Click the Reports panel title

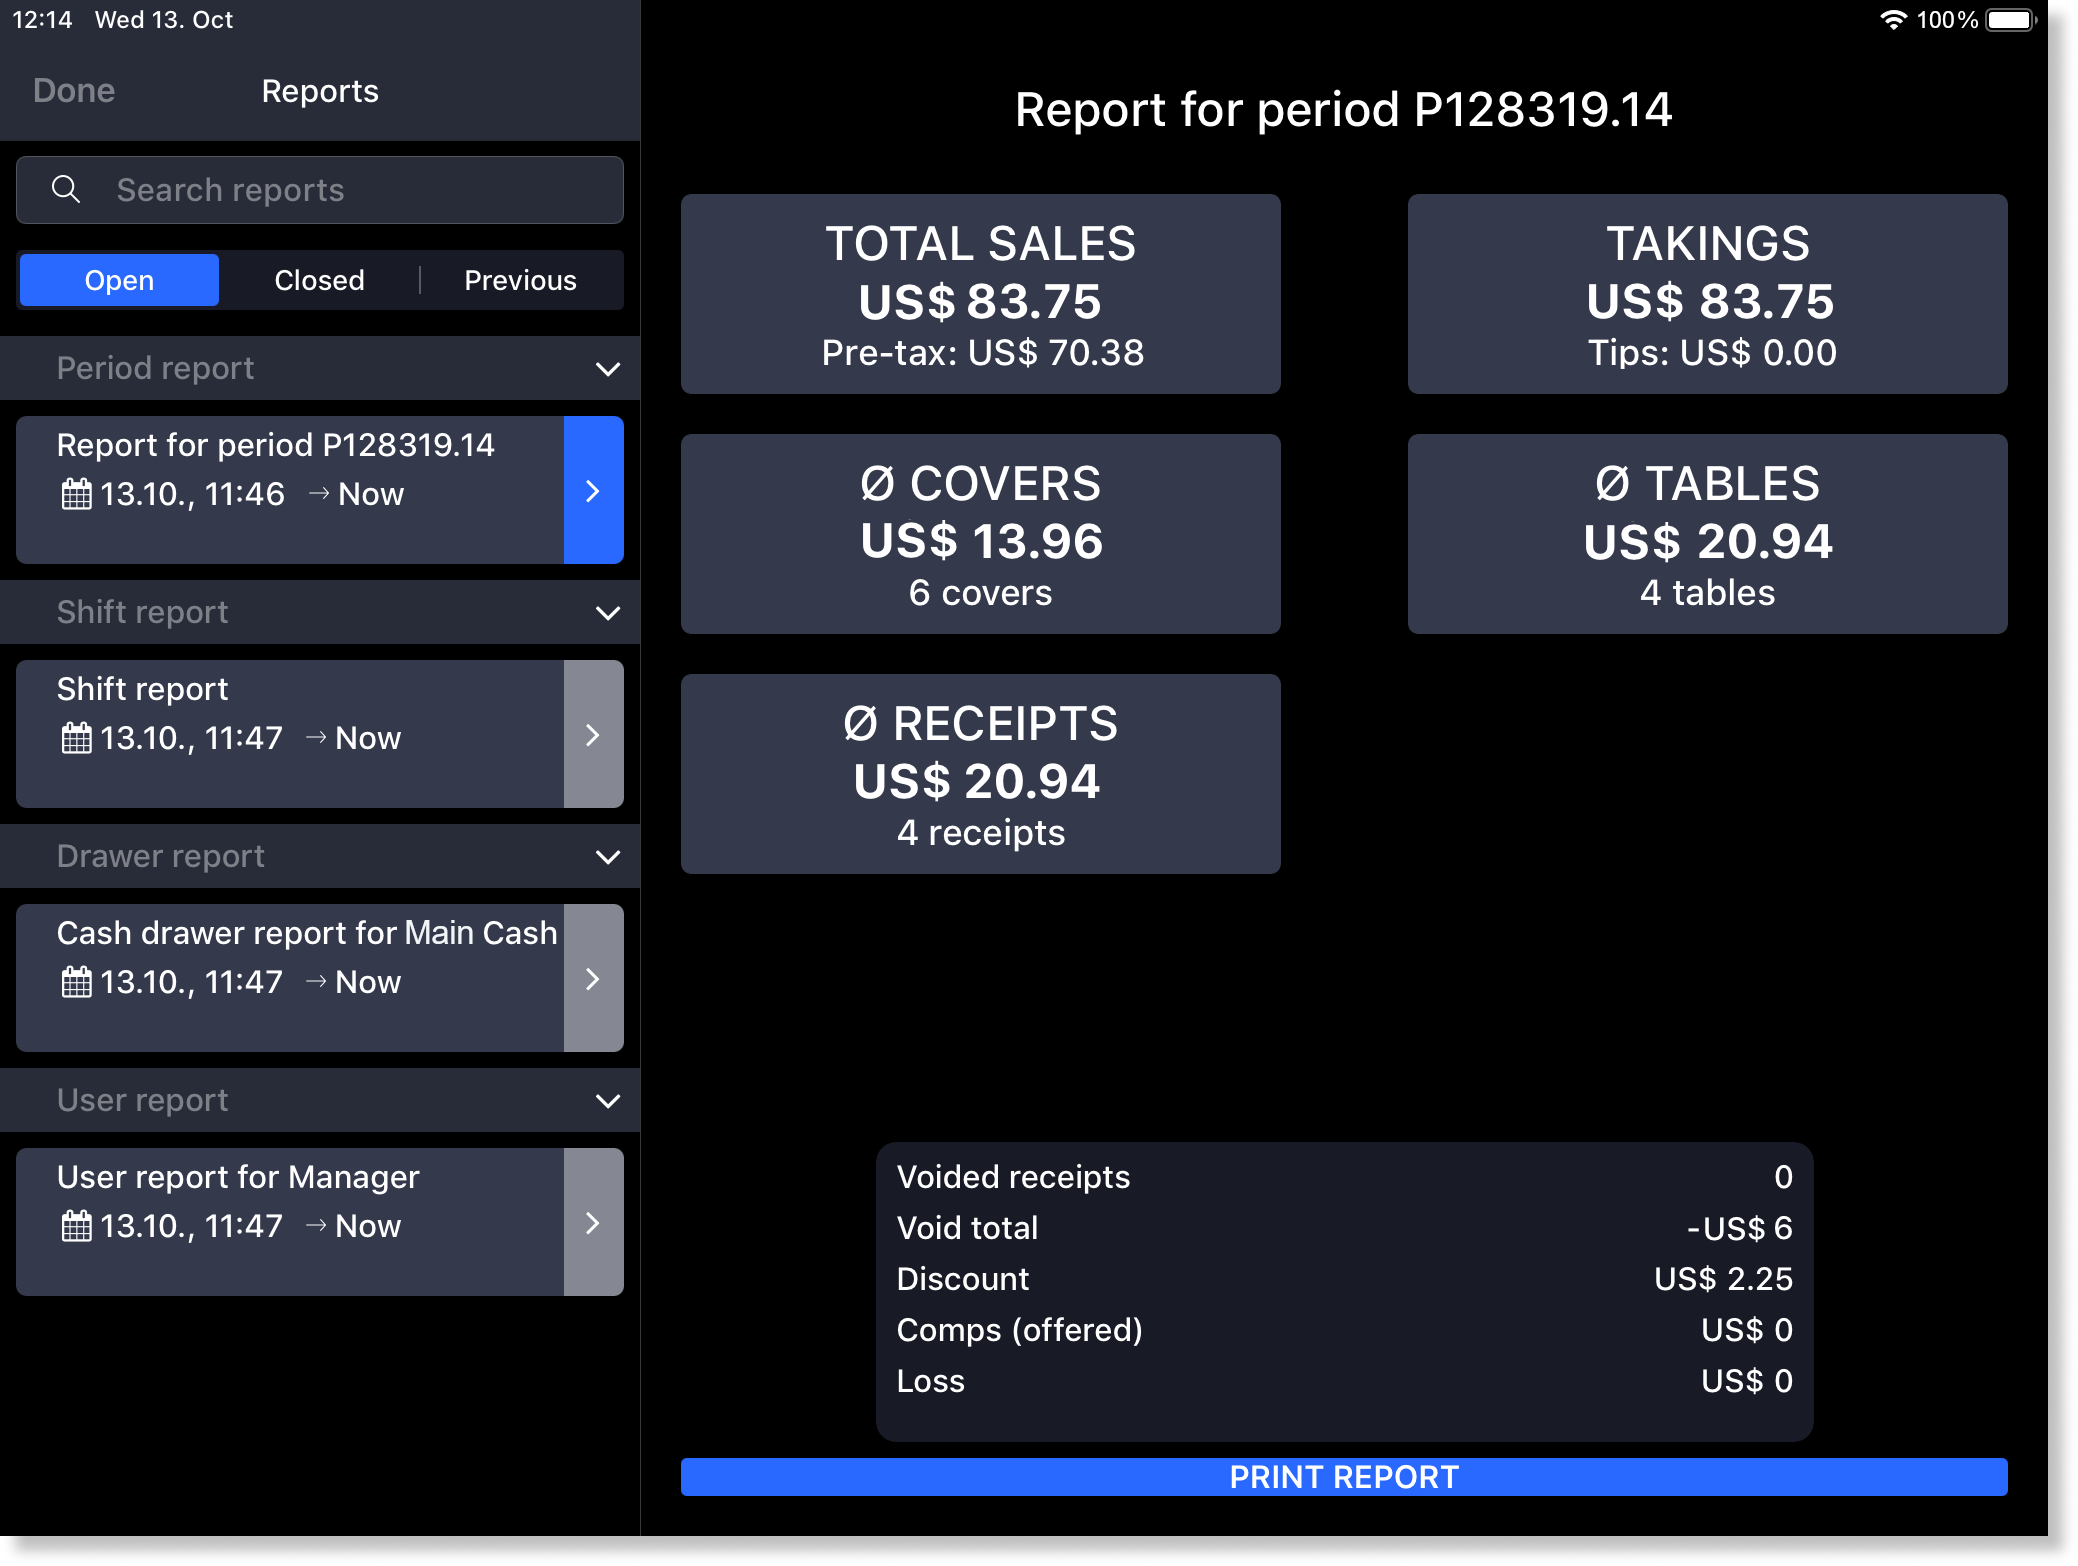coord(320,91)
